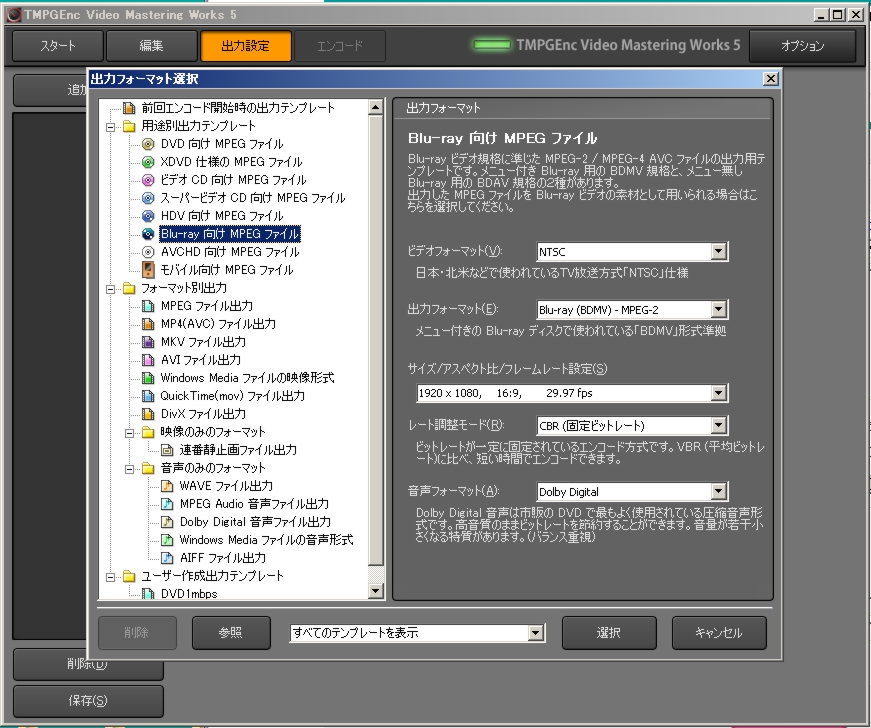Image resolution: width=871 pixels, height=728 pixels.
Task: Select WAVE ファイル出力 tree item
Action: coord(226,486)
